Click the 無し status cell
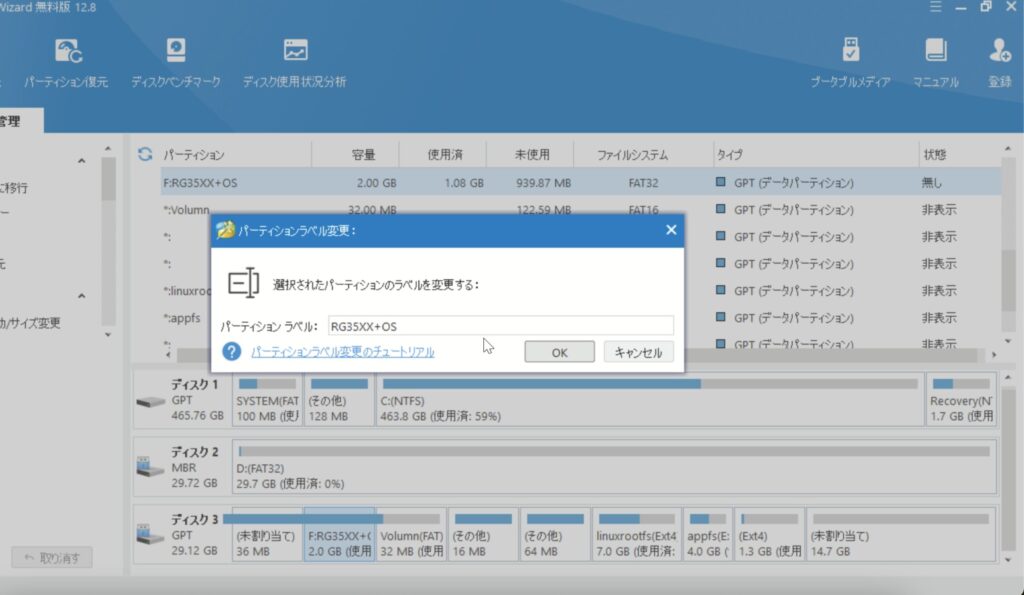 [932, 183]
